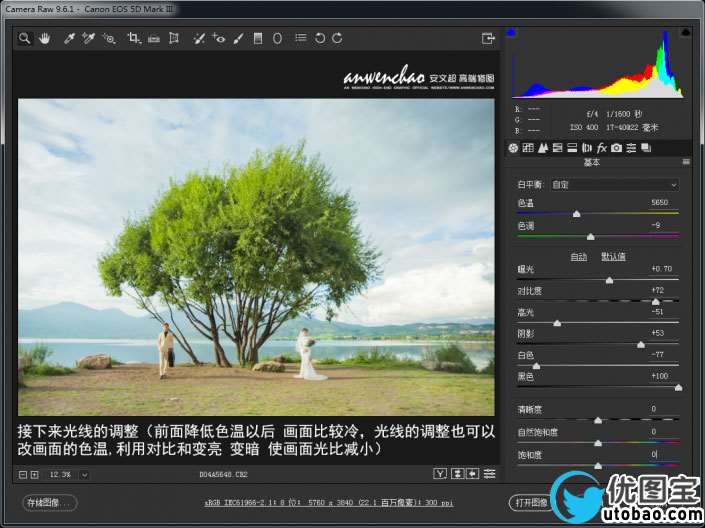Viewport: 705px width, 528px height.
Task: Select the Hand tool
Action: click(44, 38)
